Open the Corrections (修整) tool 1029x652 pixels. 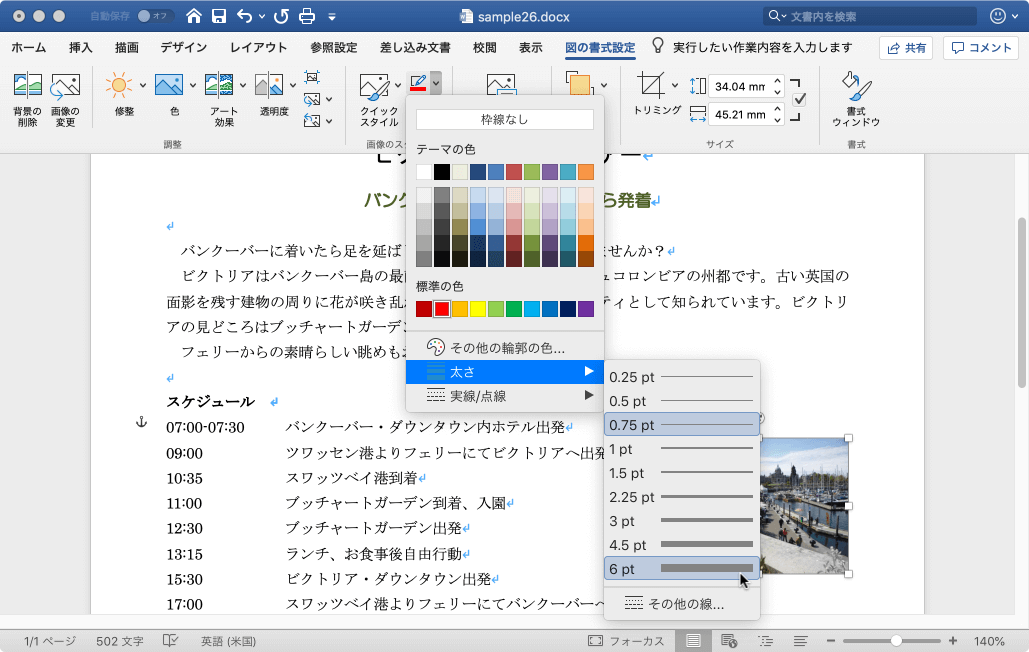coord(119,86)
